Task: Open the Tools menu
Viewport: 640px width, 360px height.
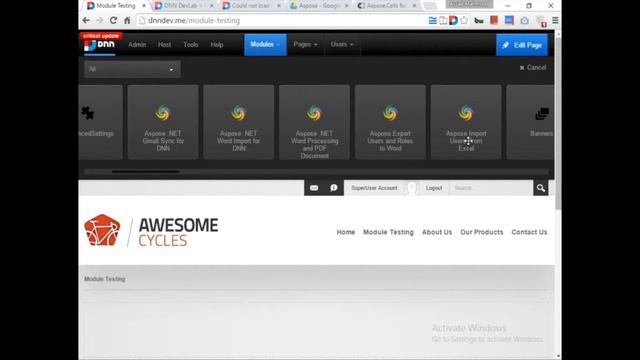Action: click(x=191, y=44)
